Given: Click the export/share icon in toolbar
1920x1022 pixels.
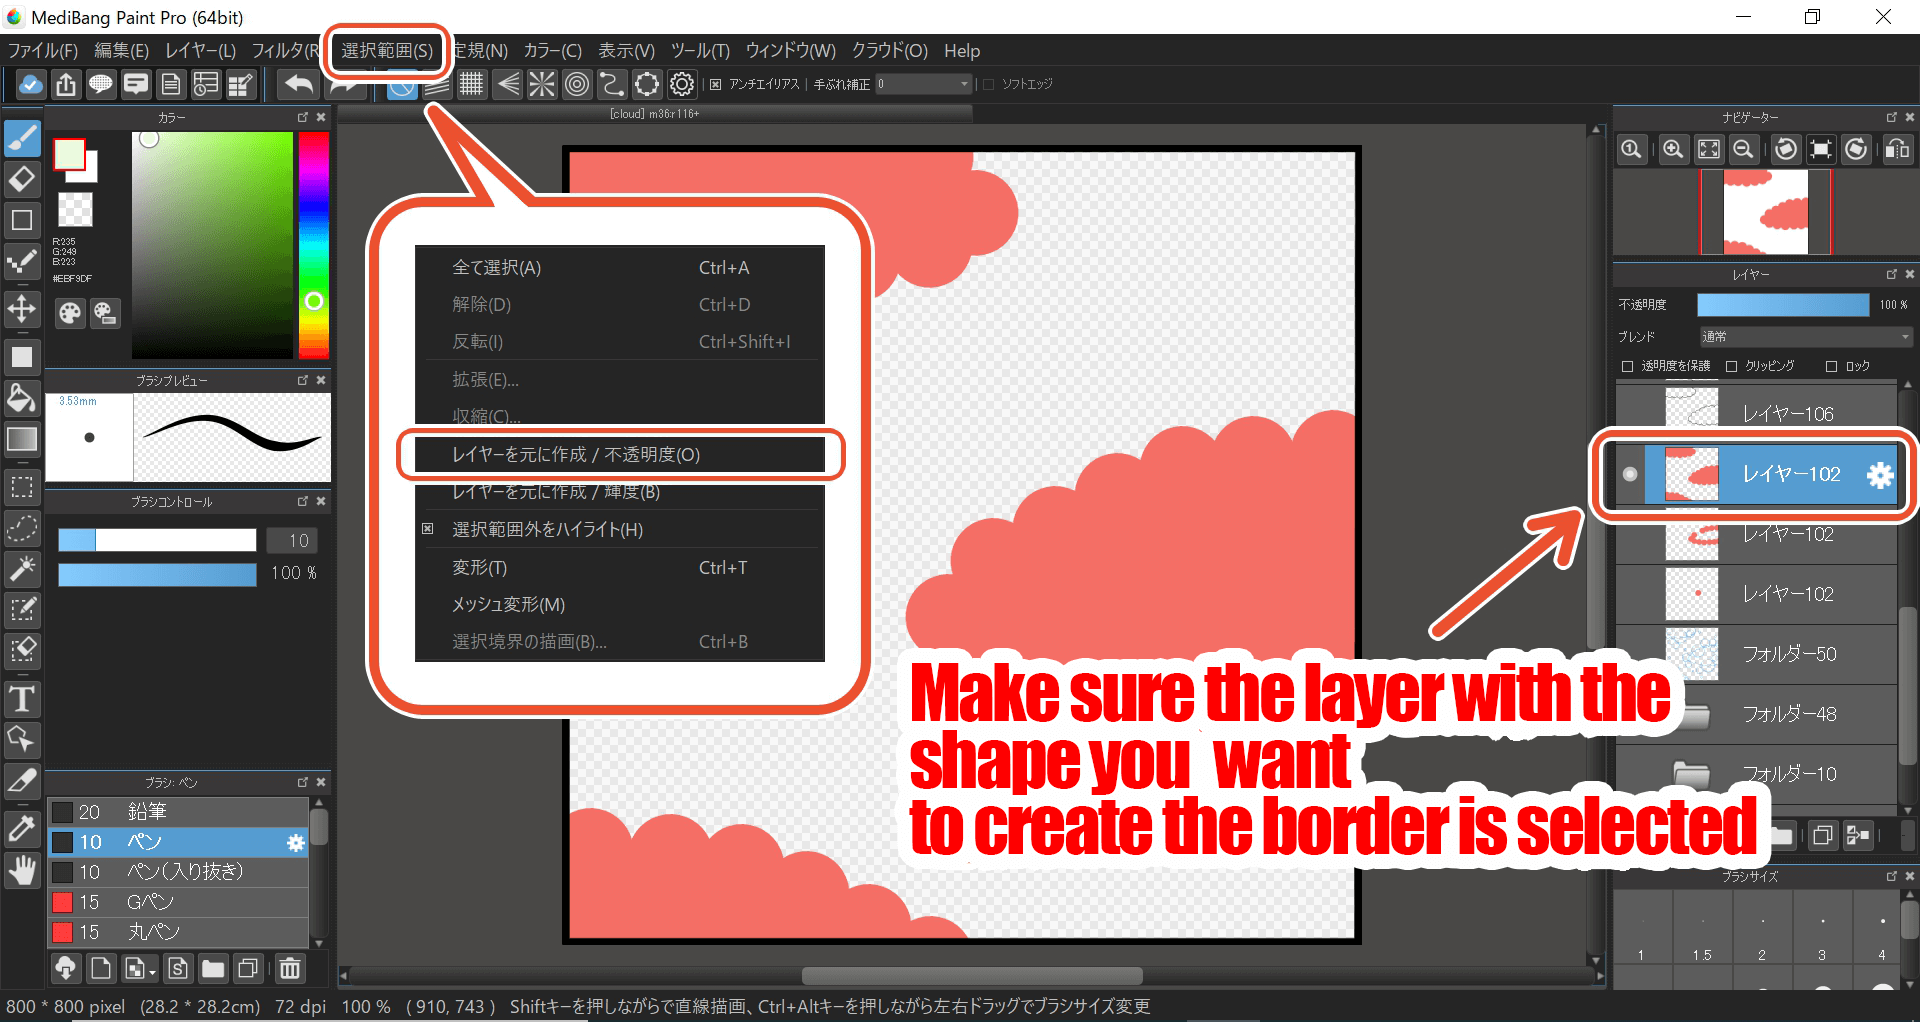Looking at the screenshot, I should click(66, 85).
